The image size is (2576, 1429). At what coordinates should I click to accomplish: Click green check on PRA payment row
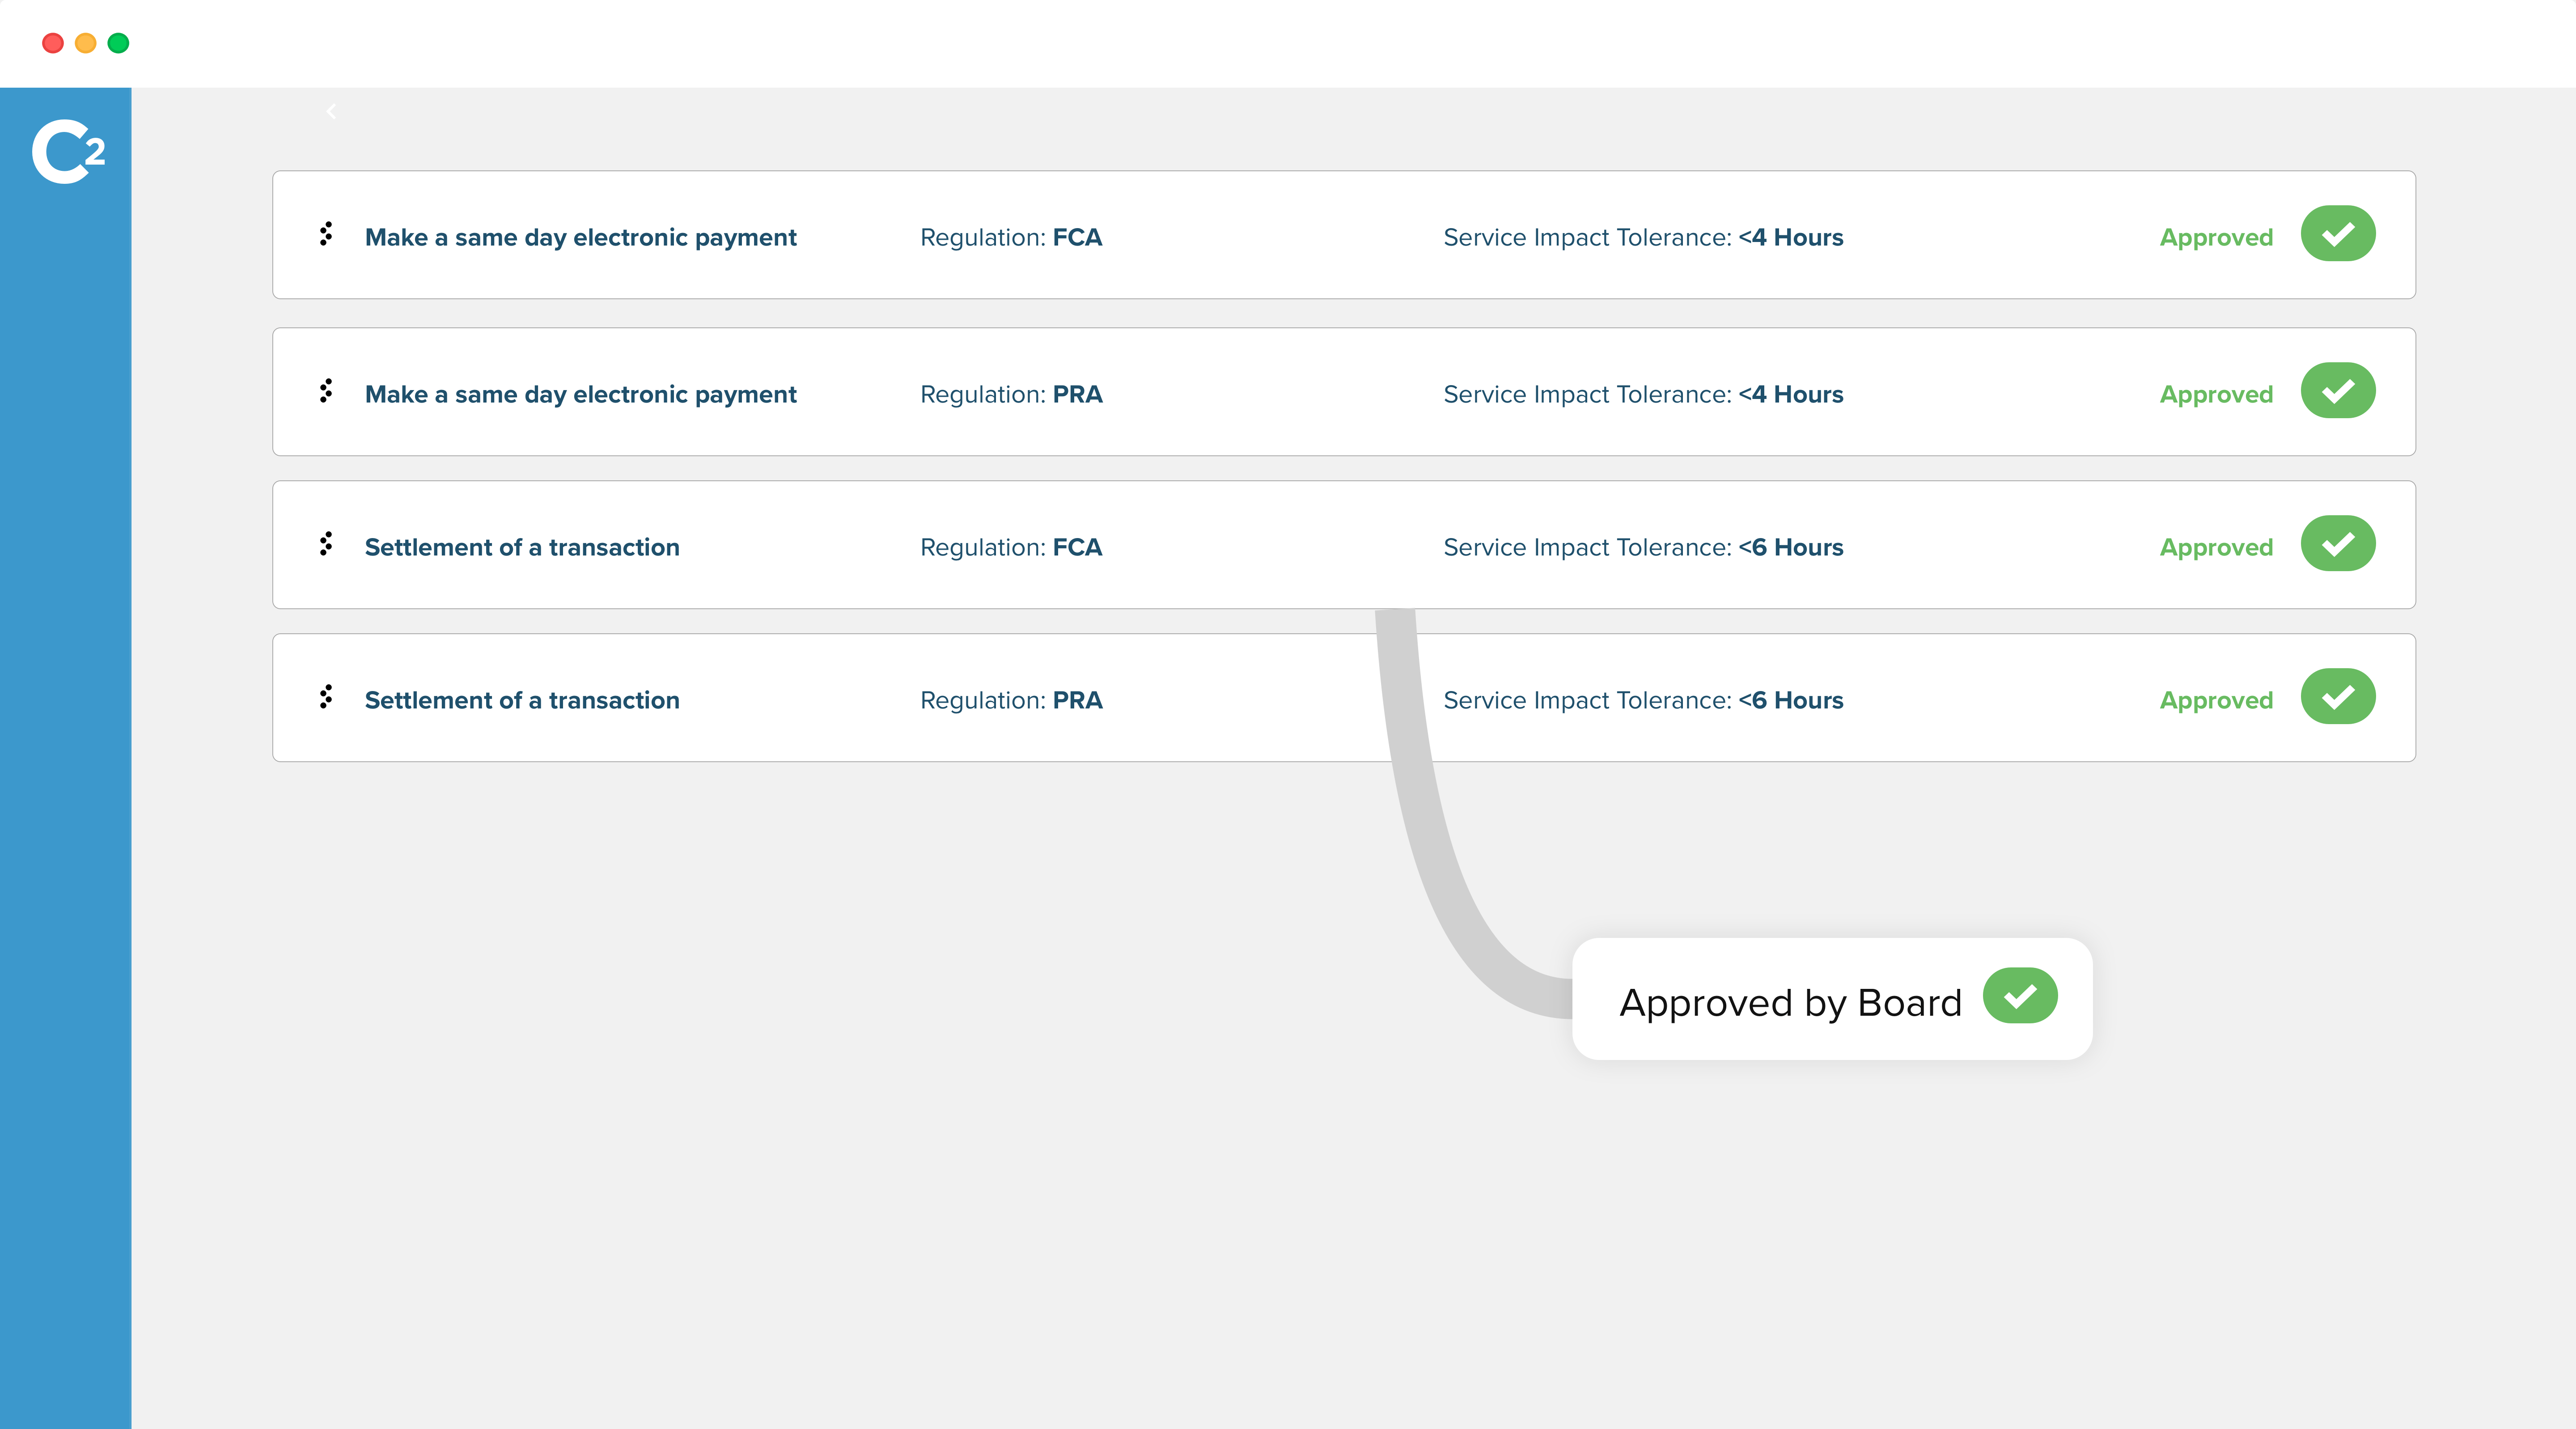click(x=2337, y=391)
